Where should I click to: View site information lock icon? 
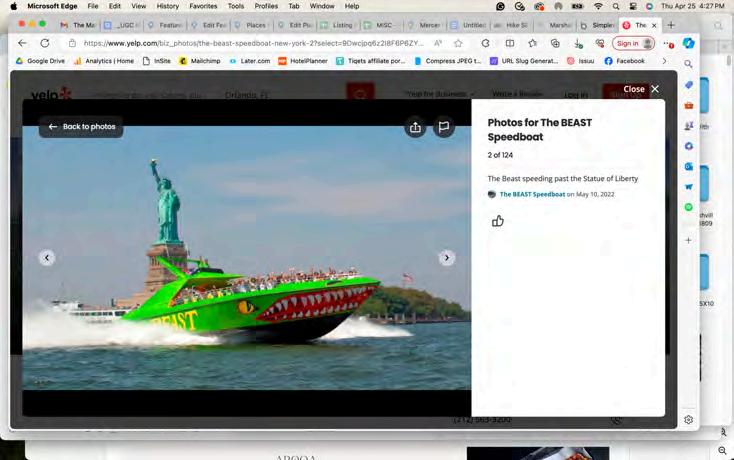pos(72,43)
